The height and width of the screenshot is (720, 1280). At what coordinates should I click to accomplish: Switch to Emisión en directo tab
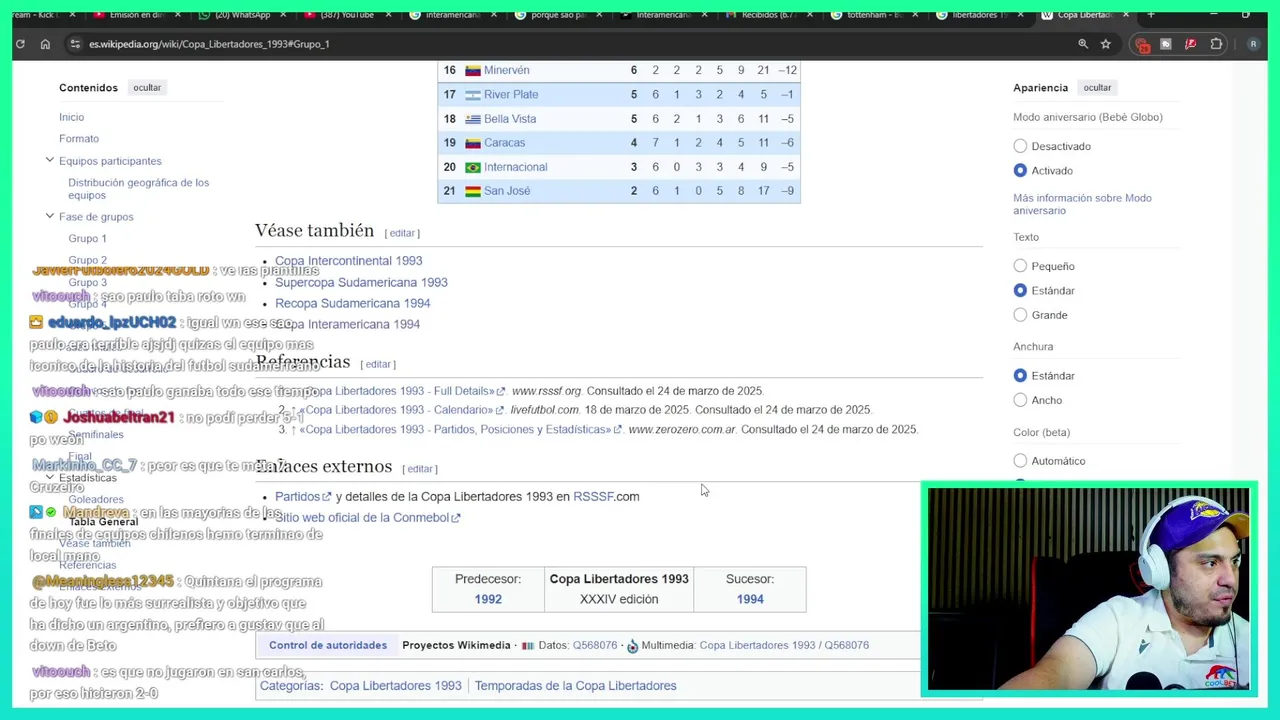(x=135, y=15)
